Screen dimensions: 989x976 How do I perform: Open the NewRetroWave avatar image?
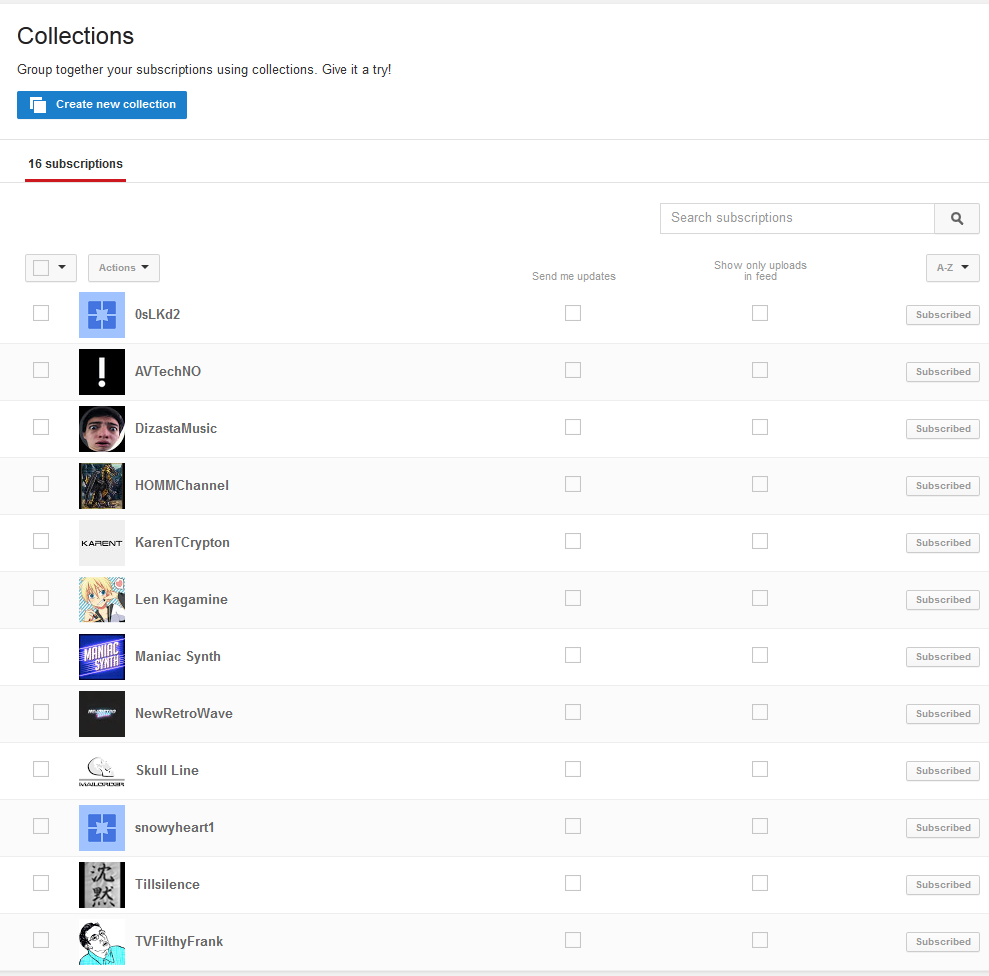[102, 714]
